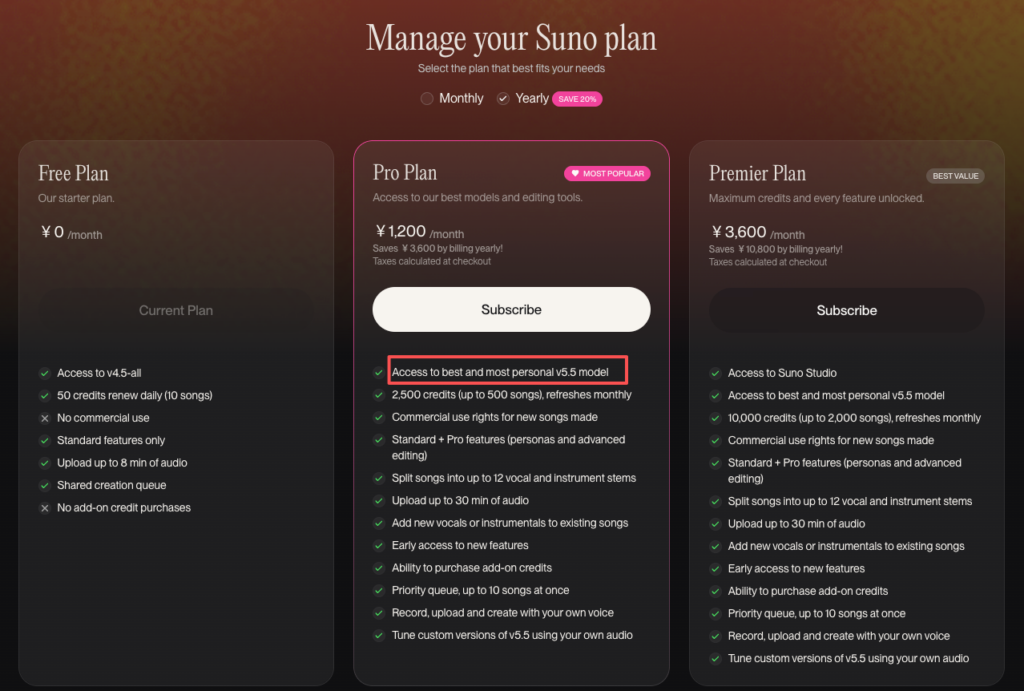Click the X icon next to No commercial use
1024x691 pixels.
(45, 417)
